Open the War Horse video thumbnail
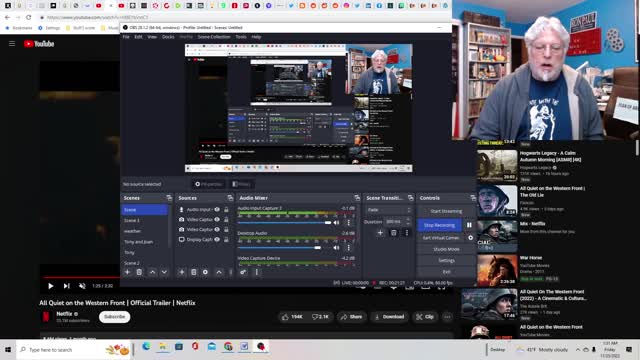This screenshot has height=360, width=640. click(497, 270)
